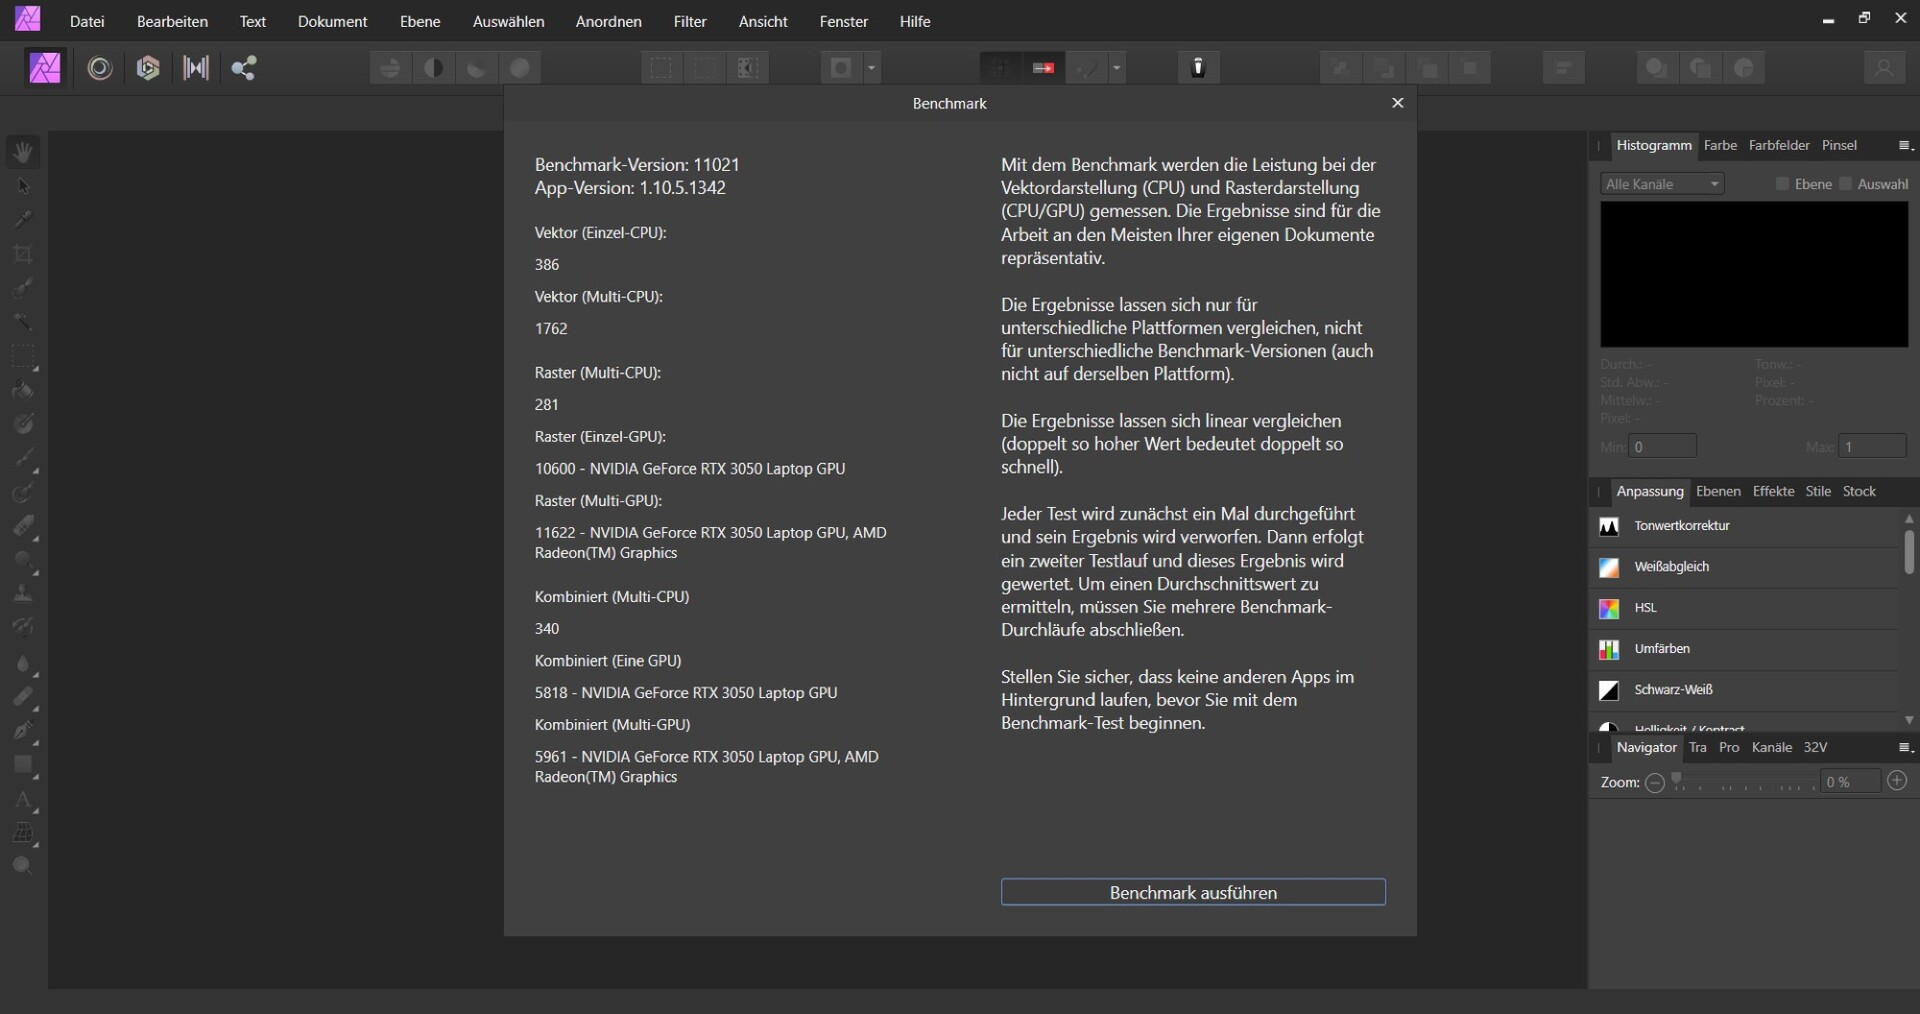Click the histogram Min value field
Image resolution: width=1920 pixels, height=1014 pixels.
1662,447
